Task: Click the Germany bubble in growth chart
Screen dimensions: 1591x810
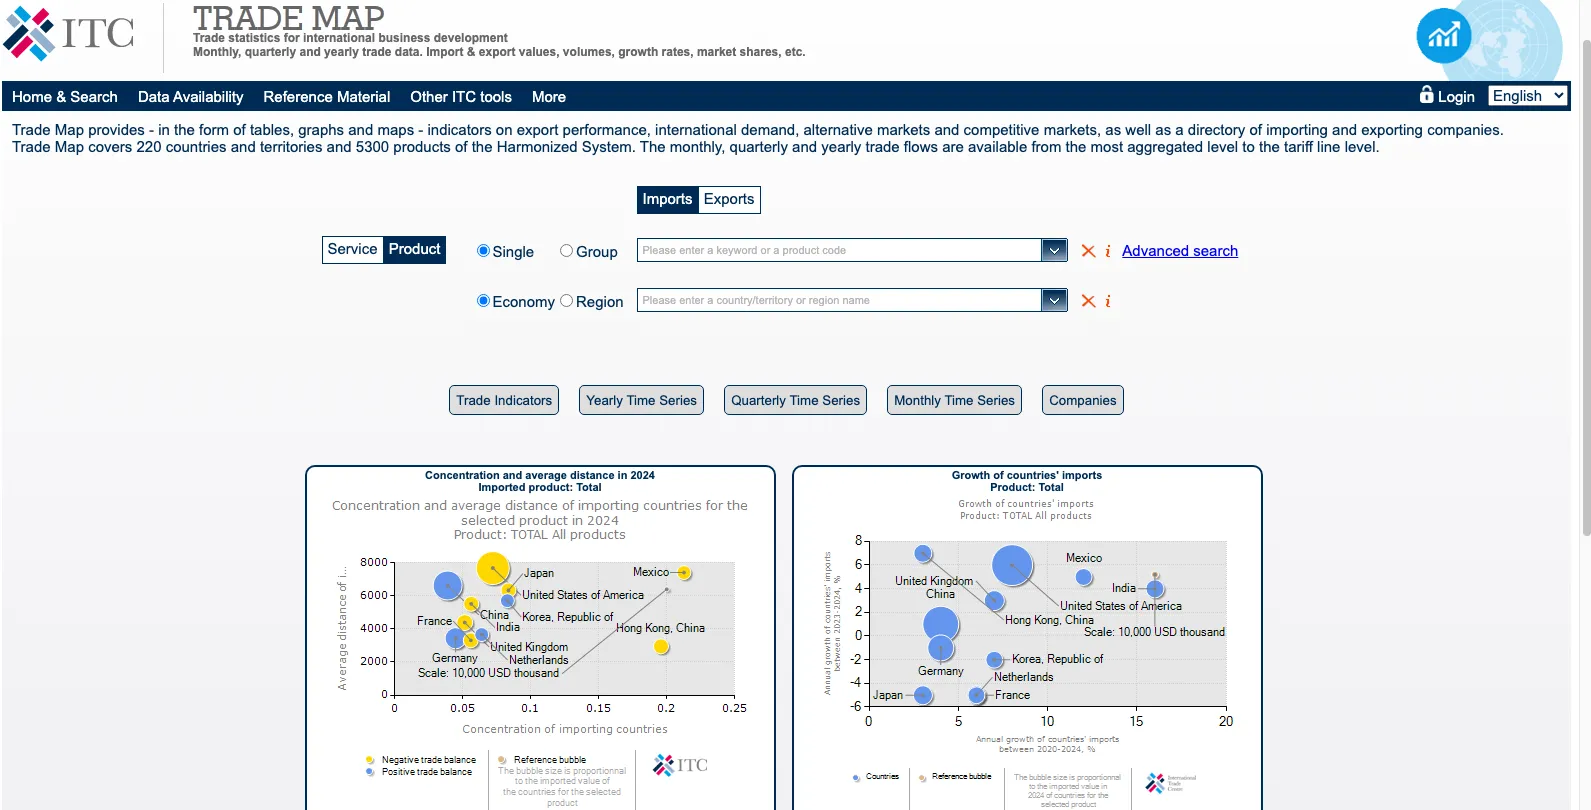Action: [940, 649]
